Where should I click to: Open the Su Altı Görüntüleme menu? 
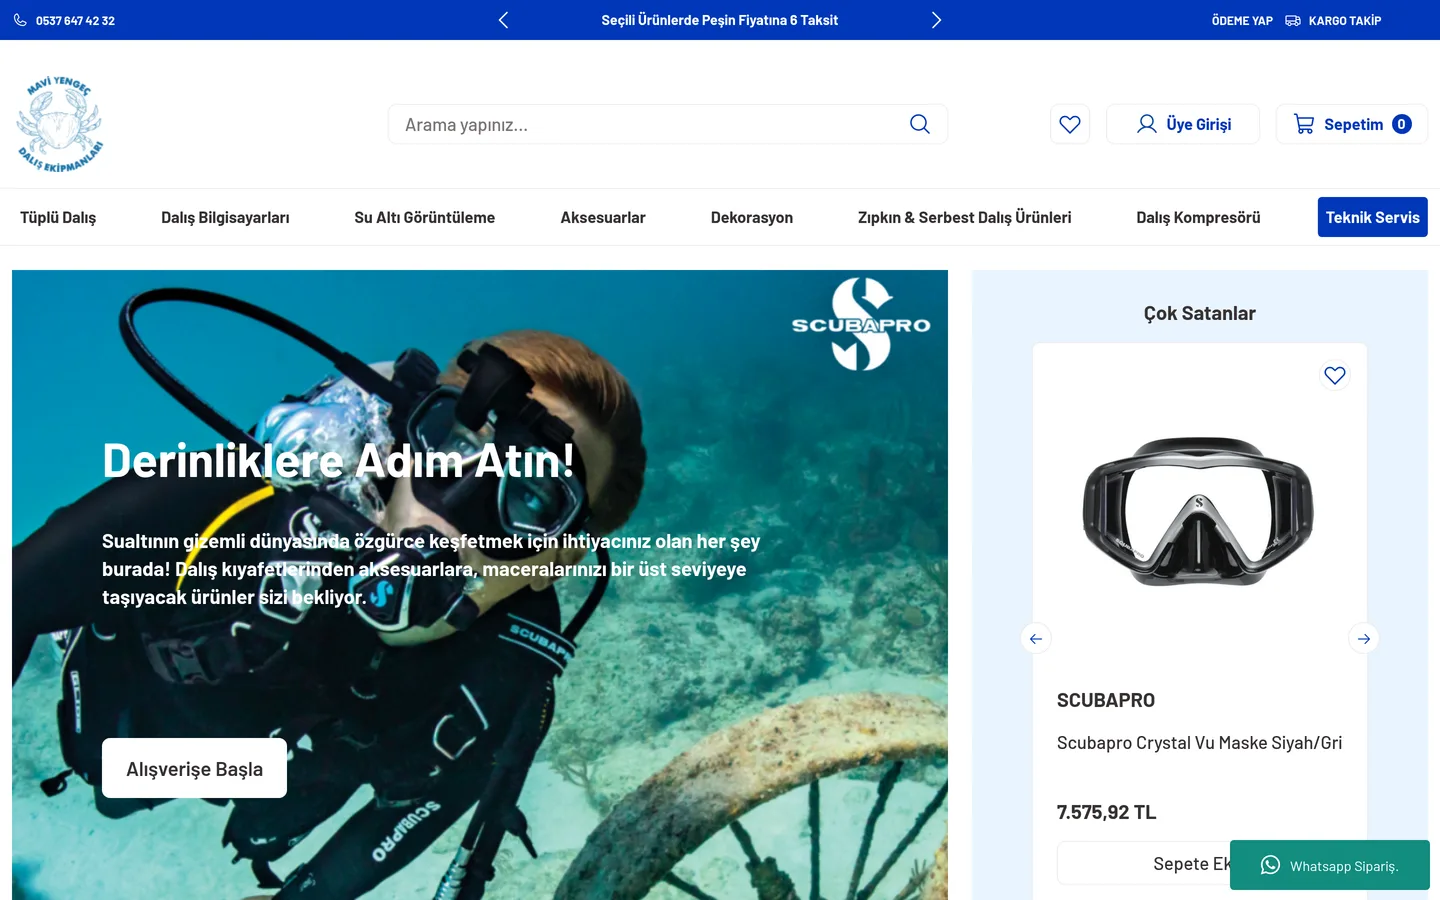click(424, 217)
